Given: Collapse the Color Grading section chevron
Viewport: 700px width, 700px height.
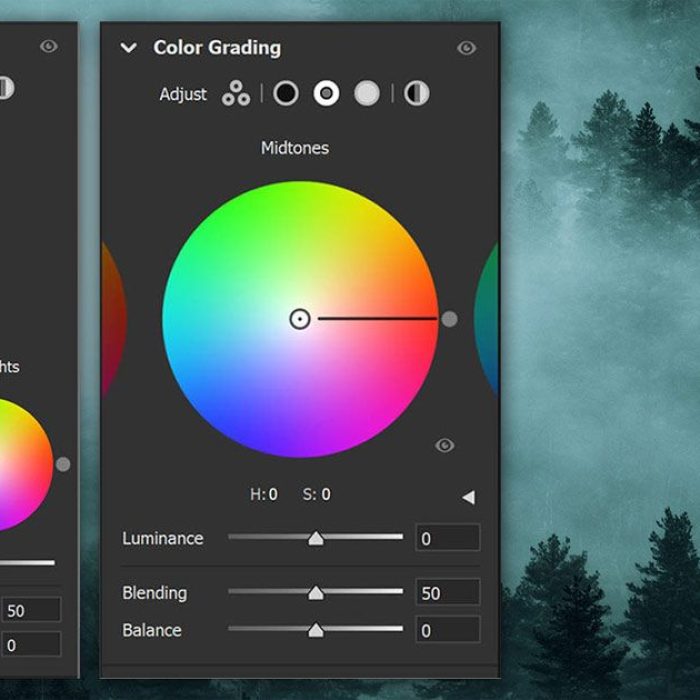Looking at the screenshot, I should tap(128, 48).
